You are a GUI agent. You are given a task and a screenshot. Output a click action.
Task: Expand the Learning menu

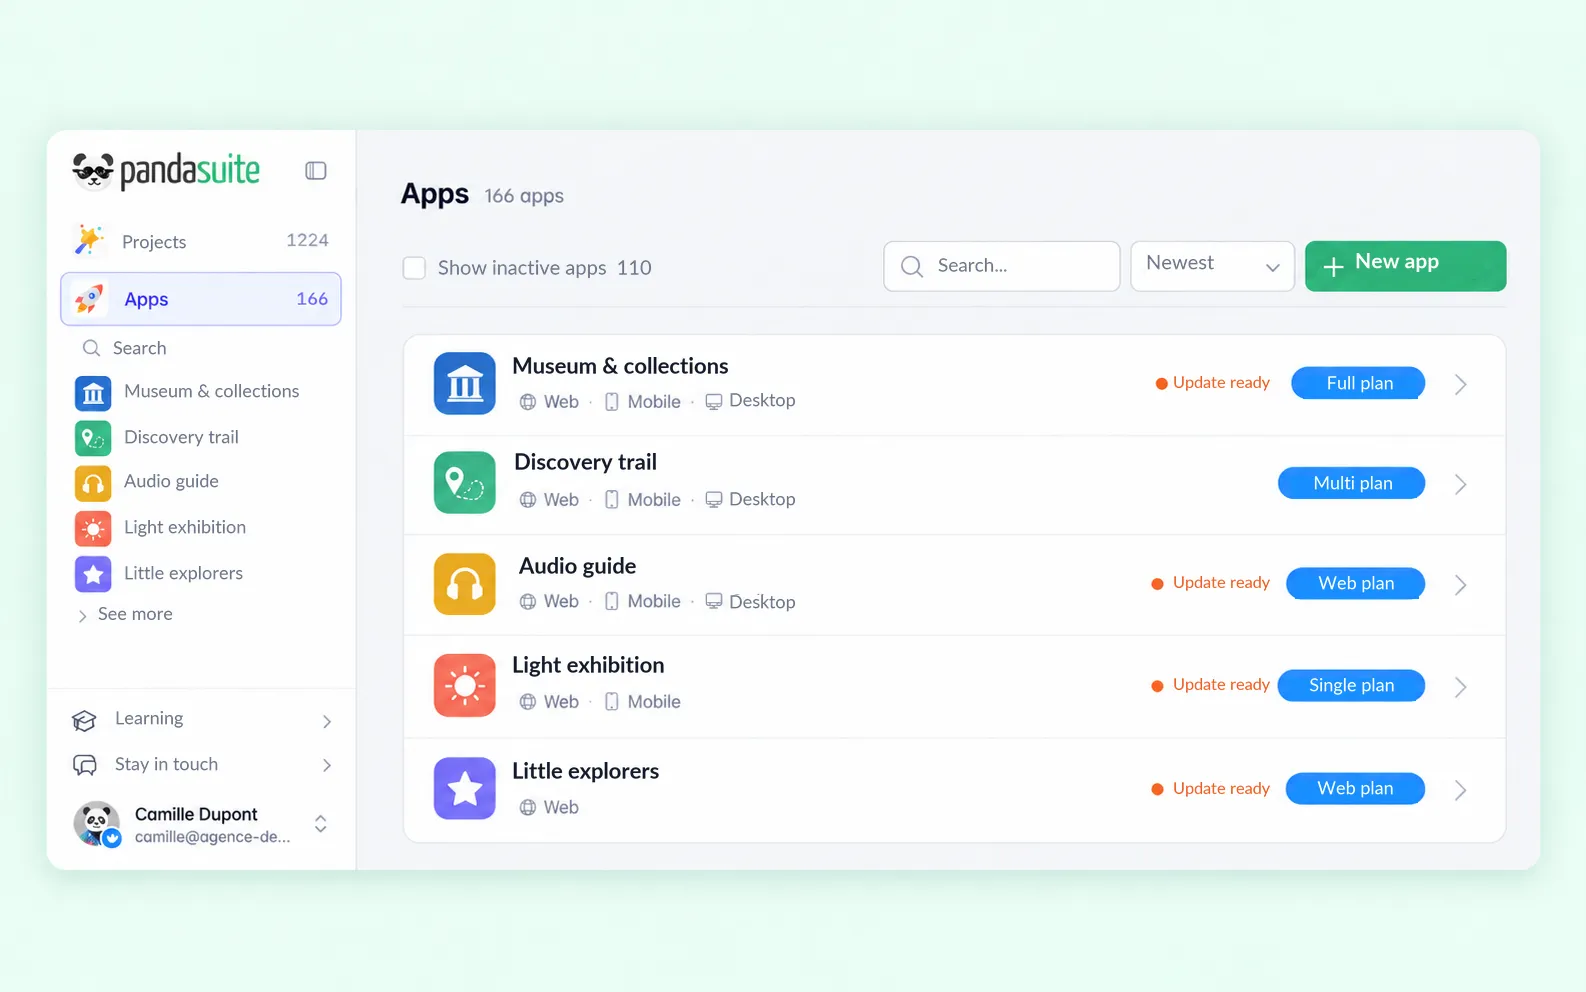coord(201,720)
